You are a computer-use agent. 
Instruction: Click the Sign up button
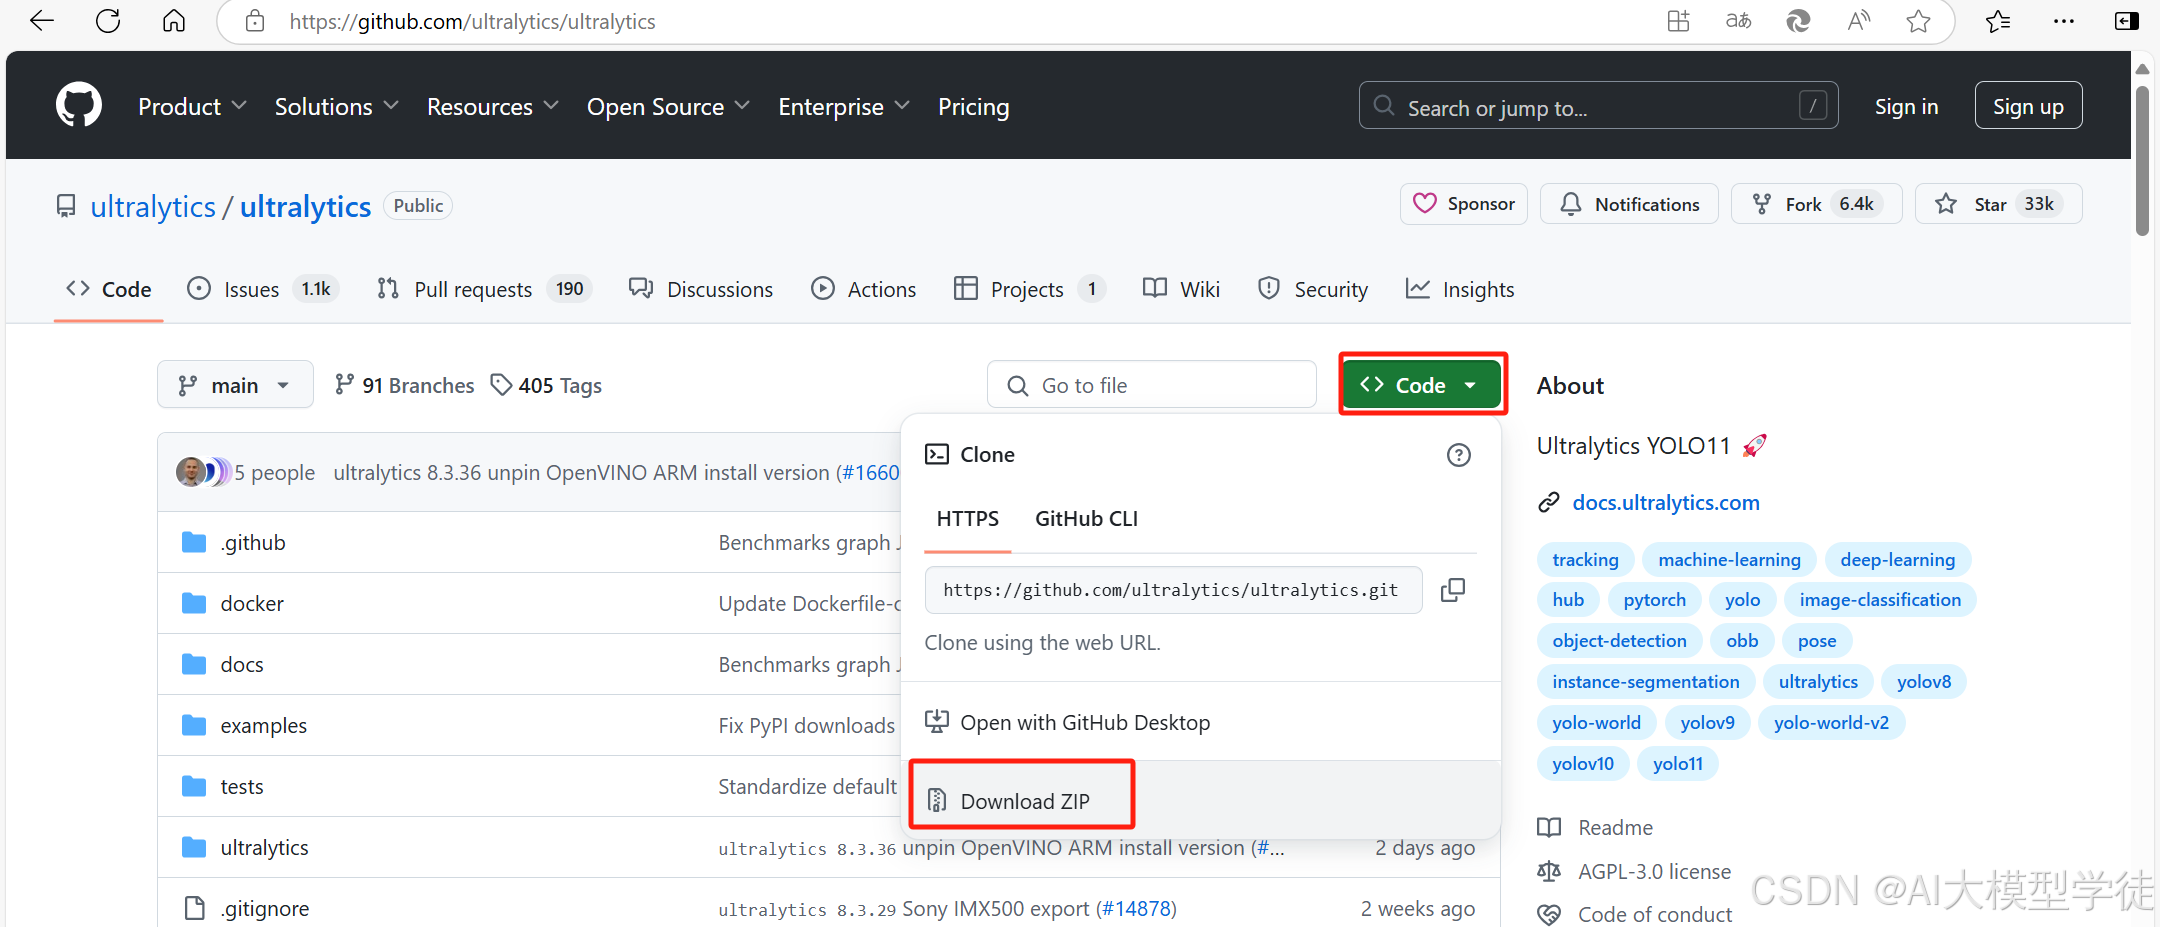pyautogui.click(x=2028, y=105)
